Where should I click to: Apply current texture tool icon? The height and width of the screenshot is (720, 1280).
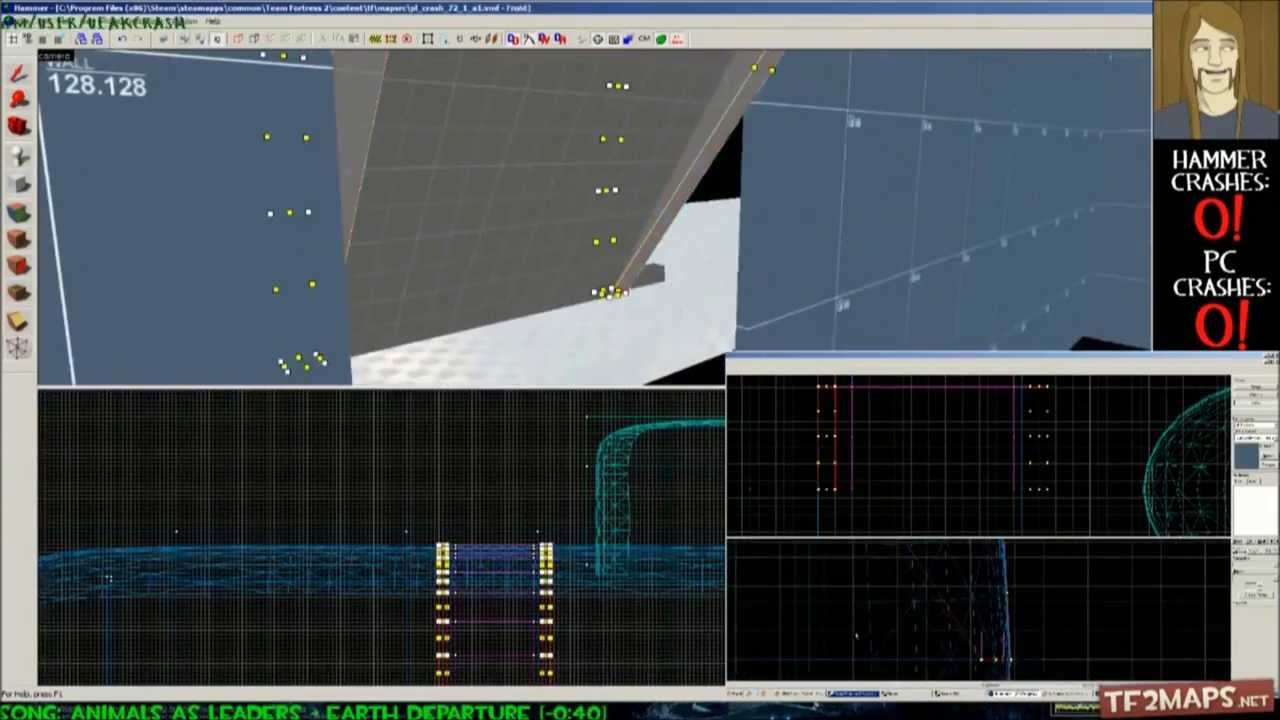[x=18, y=238]
